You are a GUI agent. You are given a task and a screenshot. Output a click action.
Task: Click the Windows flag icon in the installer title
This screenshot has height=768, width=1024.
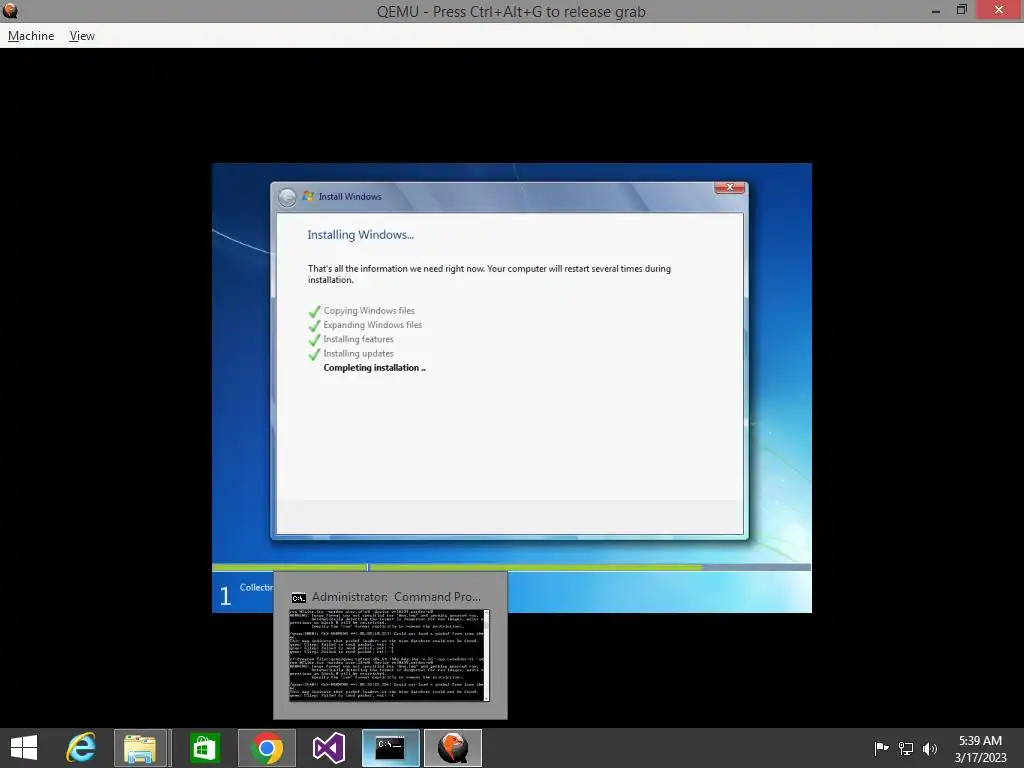coord(308,196)
